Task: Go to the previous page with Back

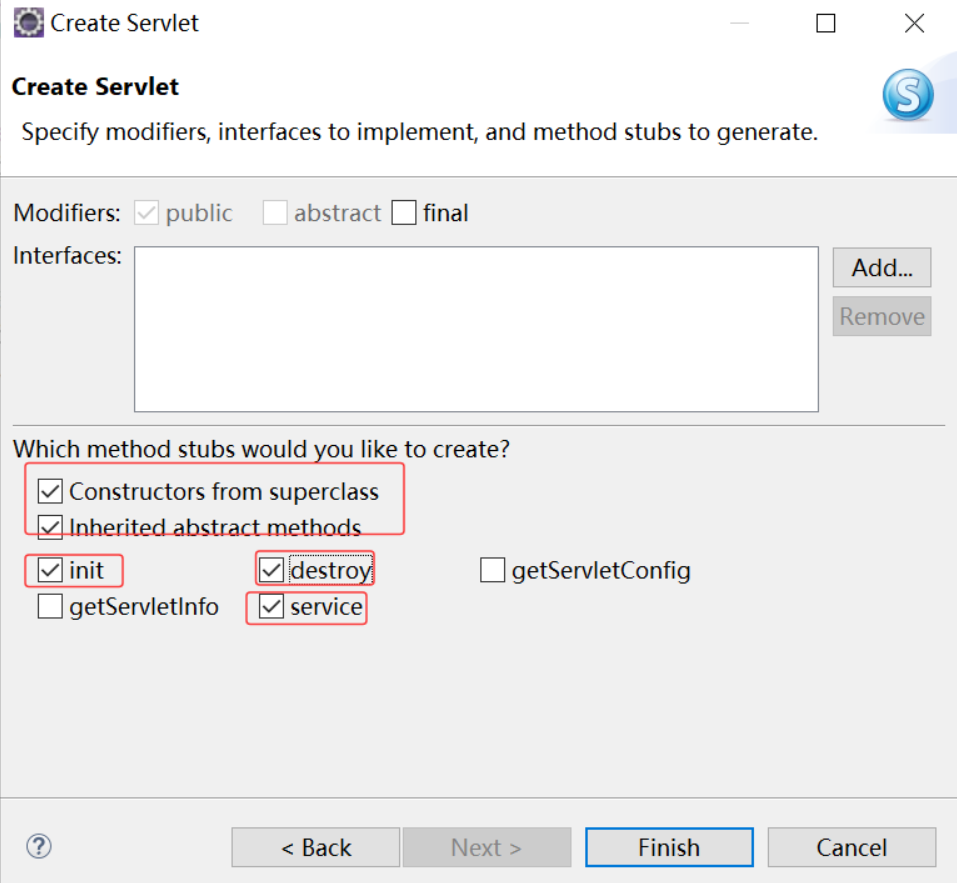Action: coord(316,847)
